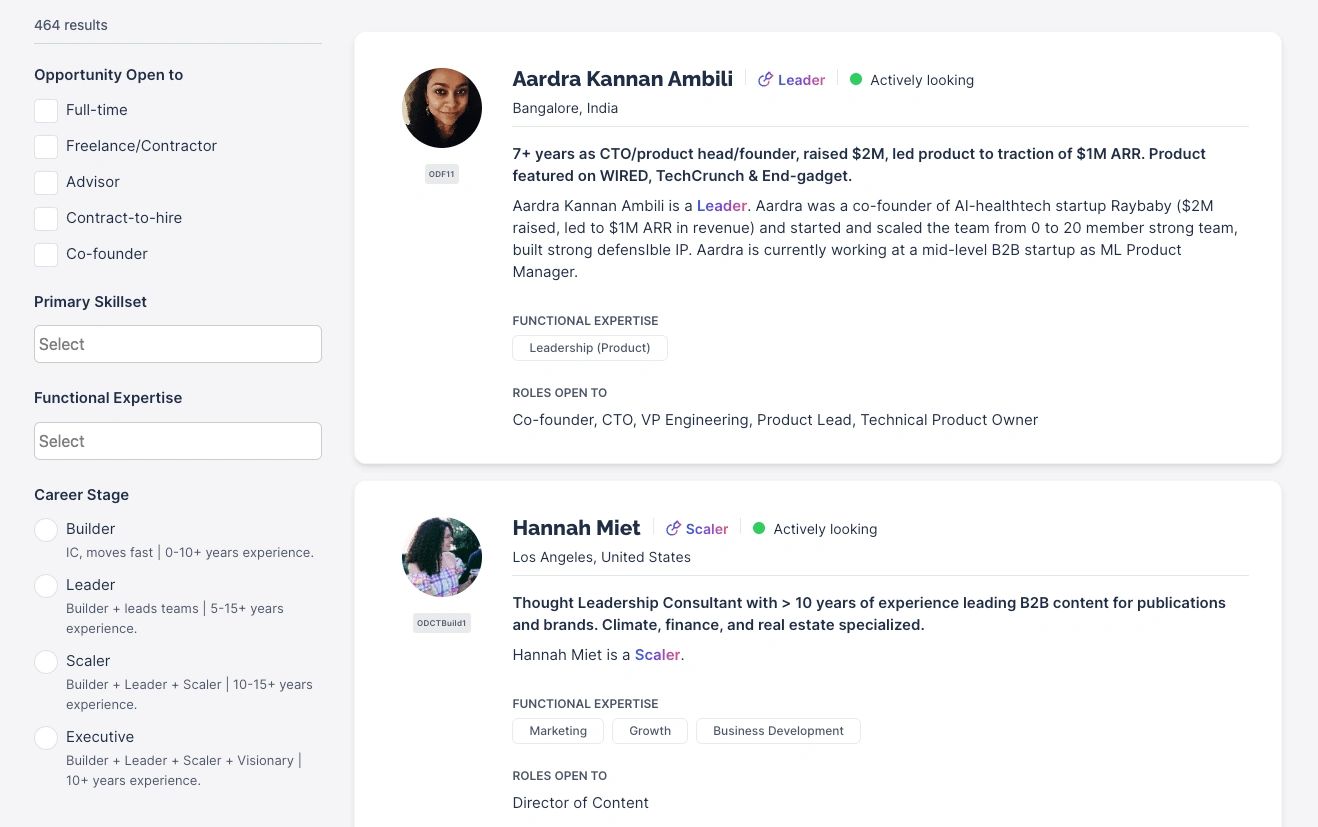Click link icon beside Aardra's Leader badge
Screen dimensions: 1318x827
pos(765,80)
